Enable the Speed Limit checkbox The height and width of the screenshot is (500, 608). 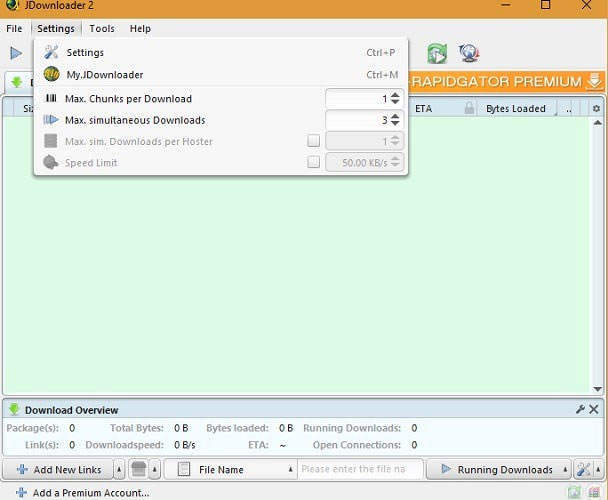tap(313, 162)
